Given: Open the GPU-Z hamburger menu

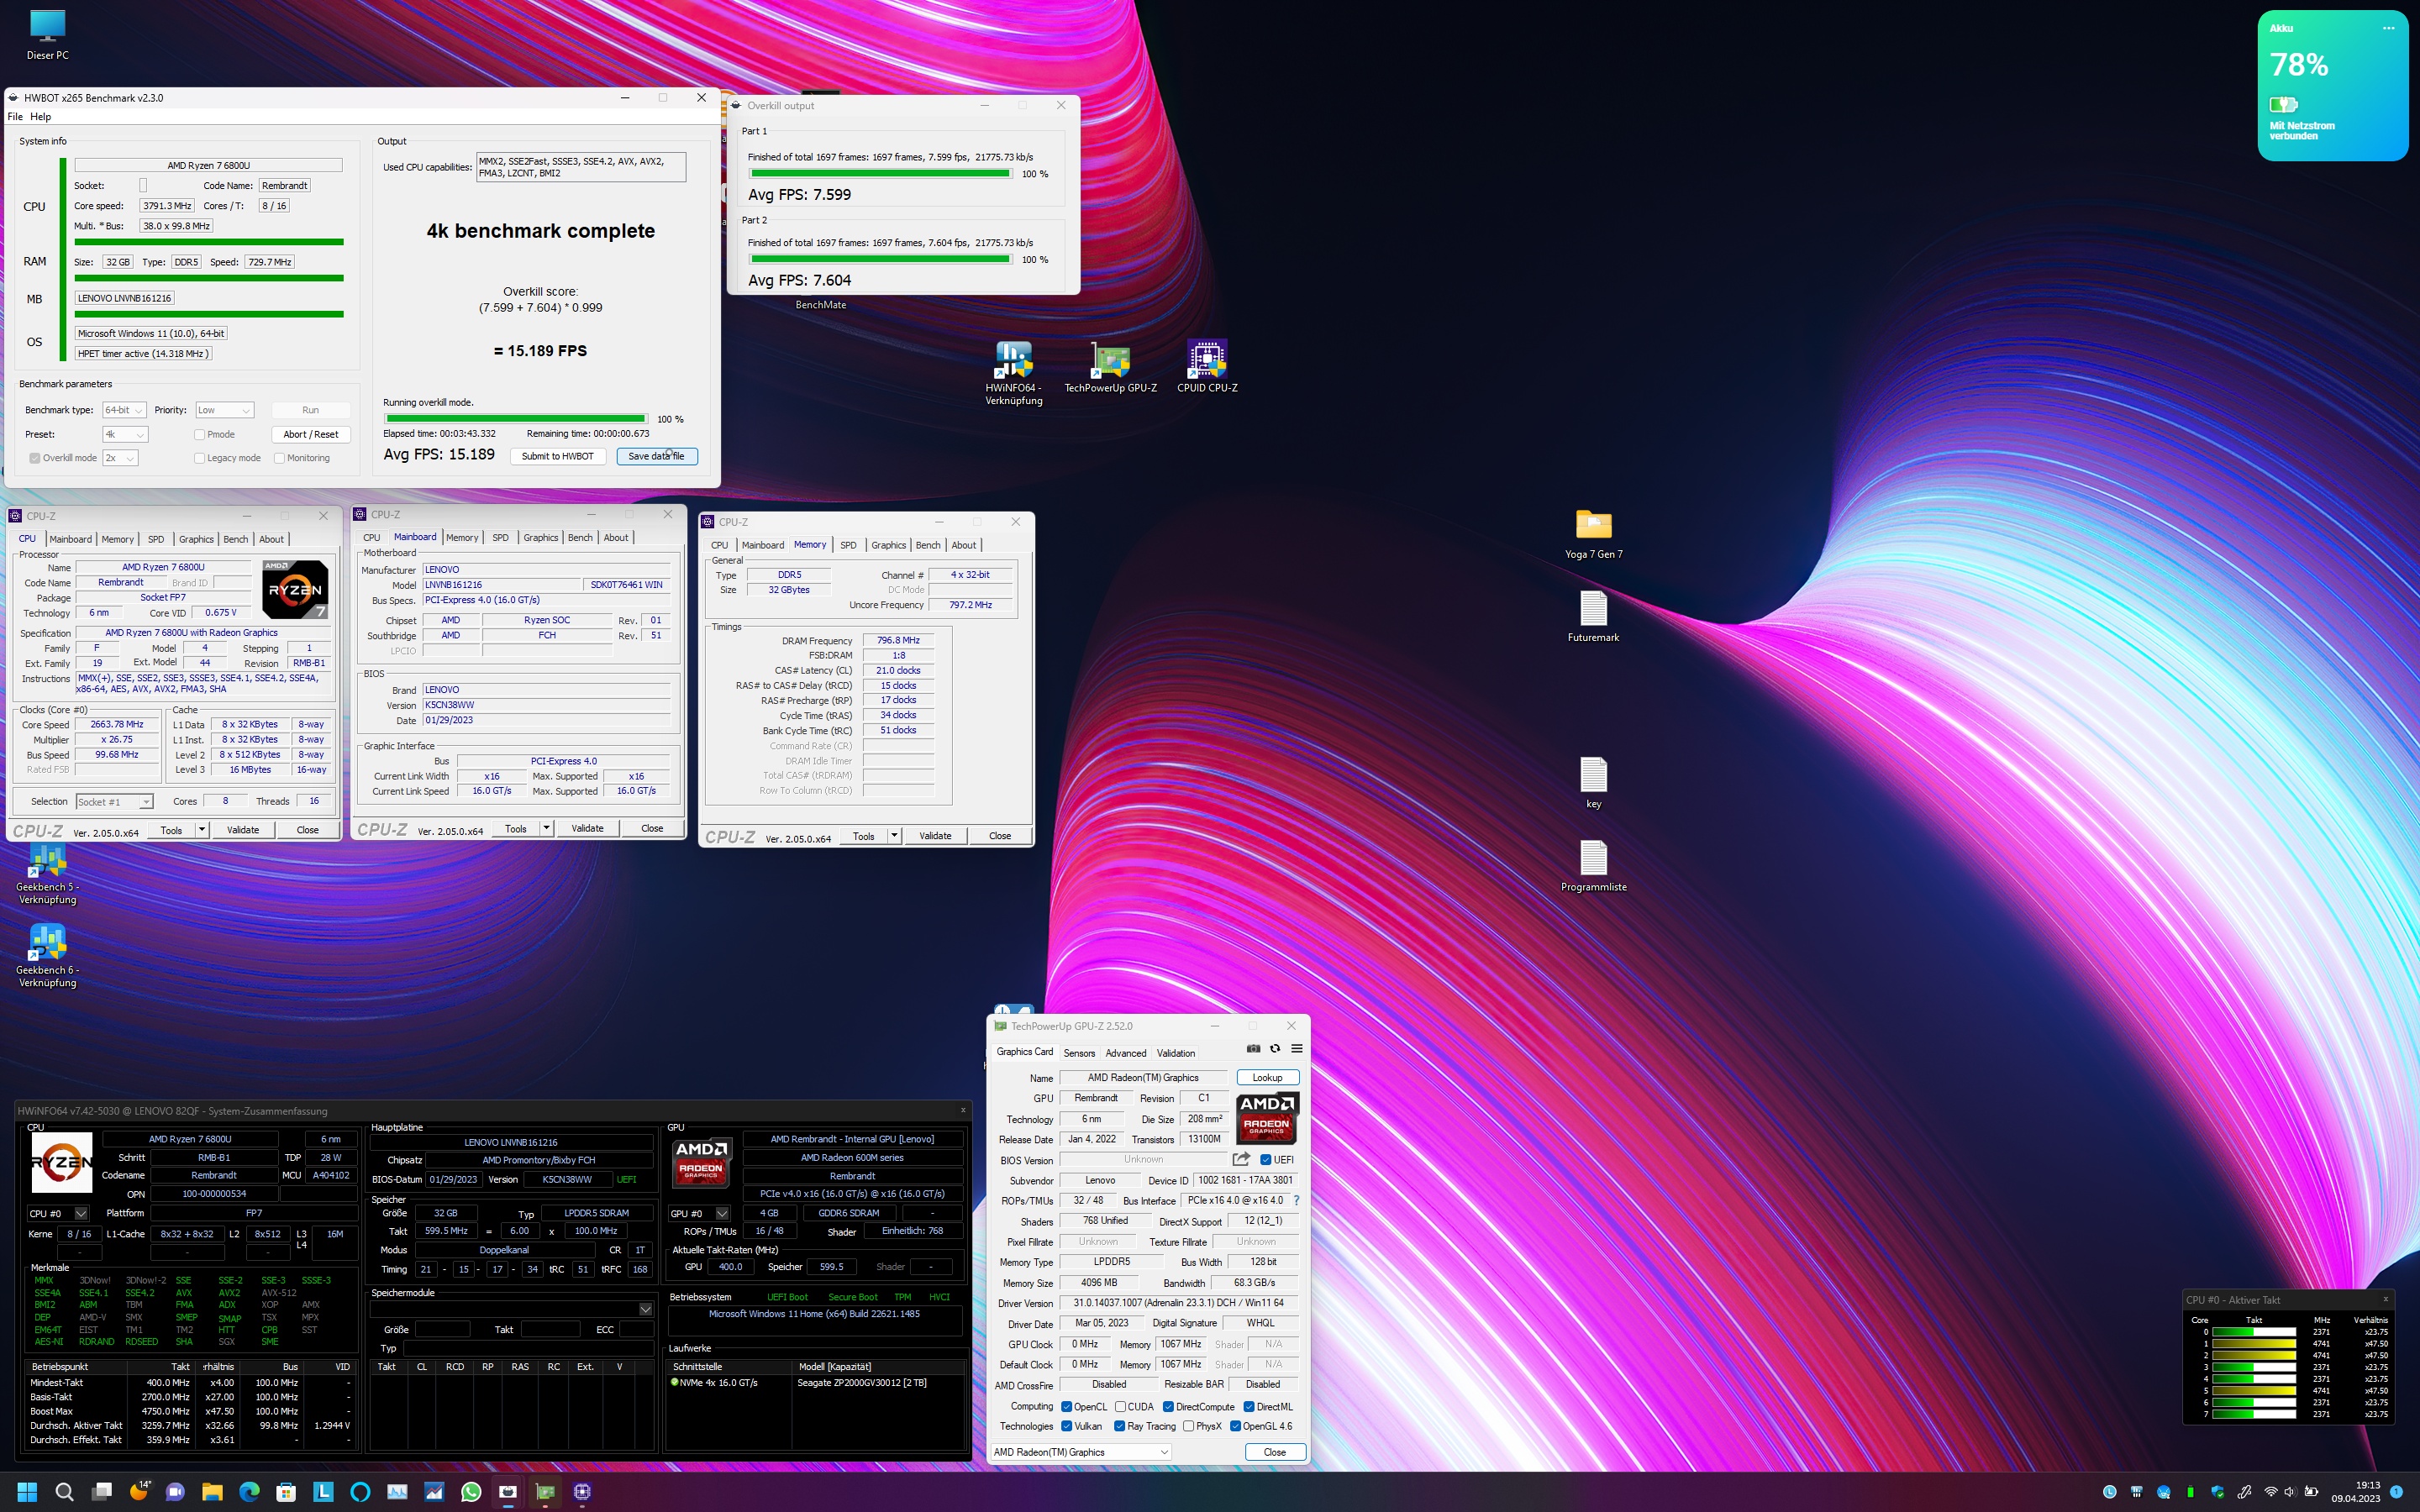Looking at the screenshot, I should click(1296, 1048).
